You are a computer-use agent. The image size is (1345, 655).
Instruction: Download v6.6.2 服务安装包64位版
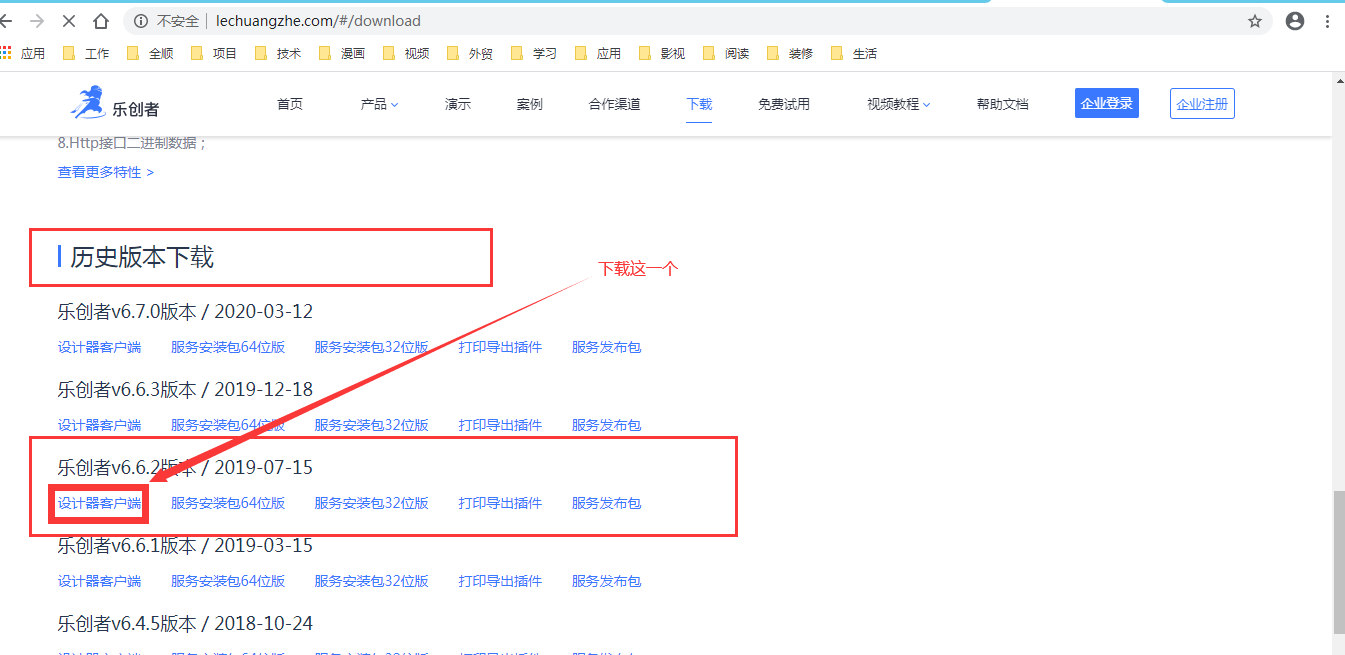(x=228, y=503)
